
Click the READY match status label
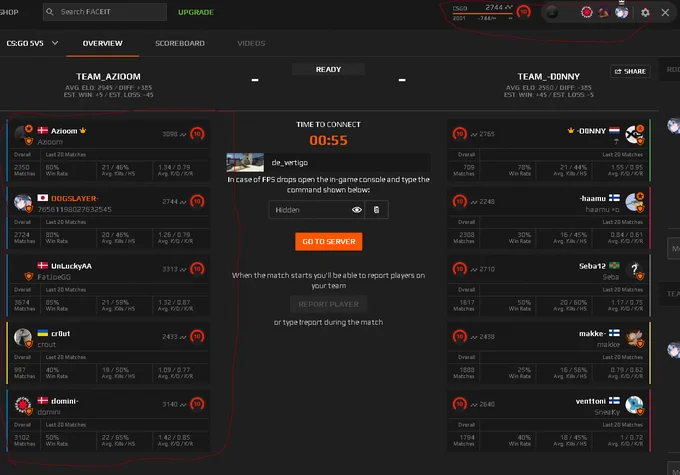click(328, 69)
